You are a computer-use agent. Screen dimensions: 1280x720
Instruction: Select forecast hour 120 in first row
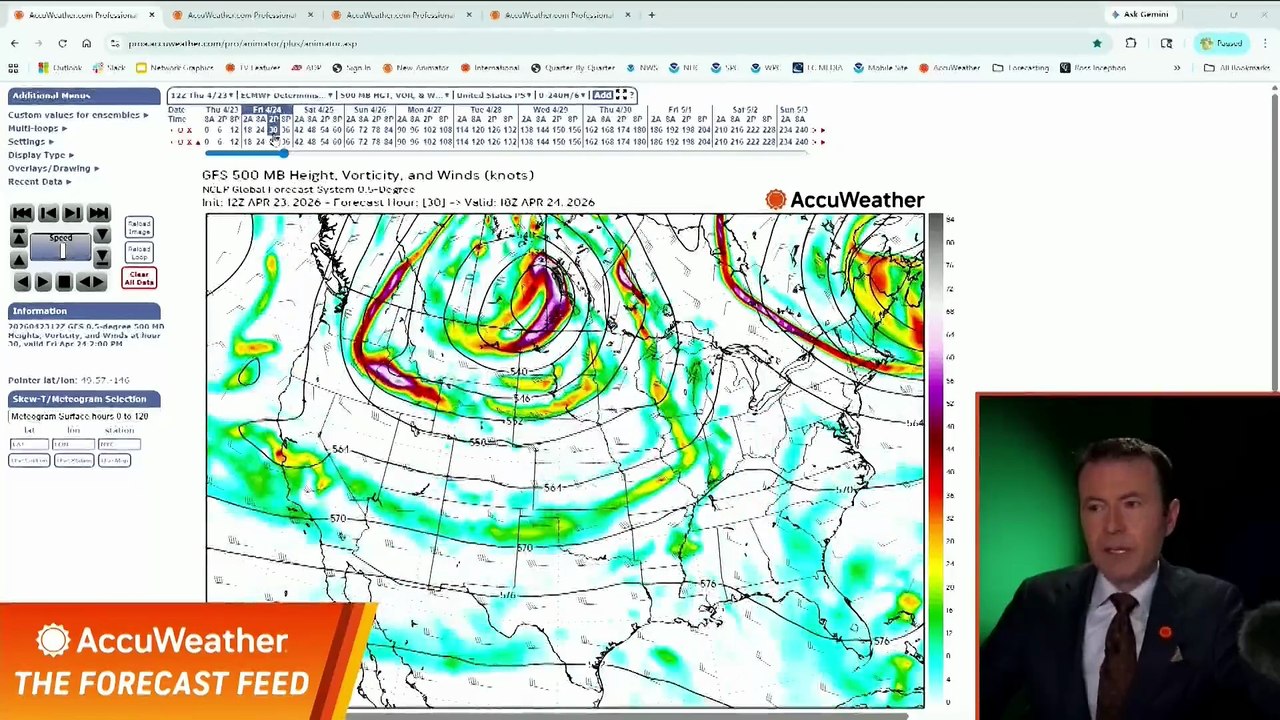click(x=478, y=130)
